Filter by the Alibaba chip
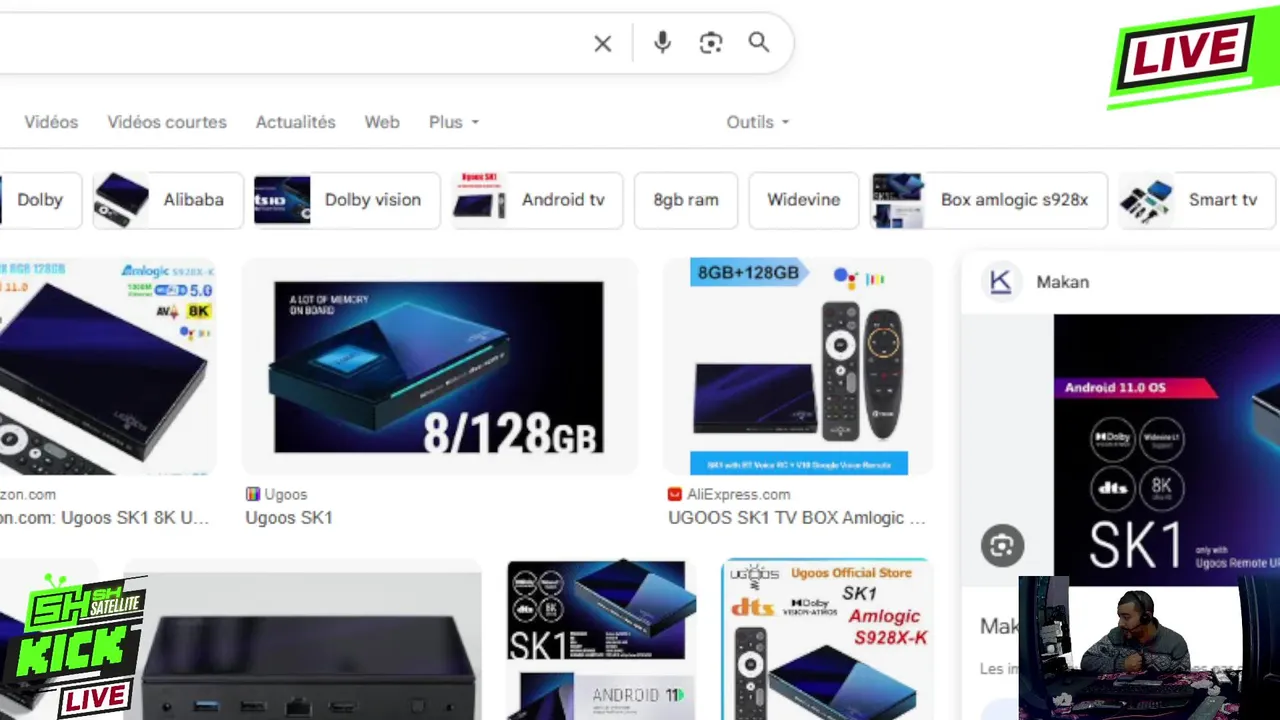The height and width of the screenshot is (720, 1280). (x=168, y=200)
